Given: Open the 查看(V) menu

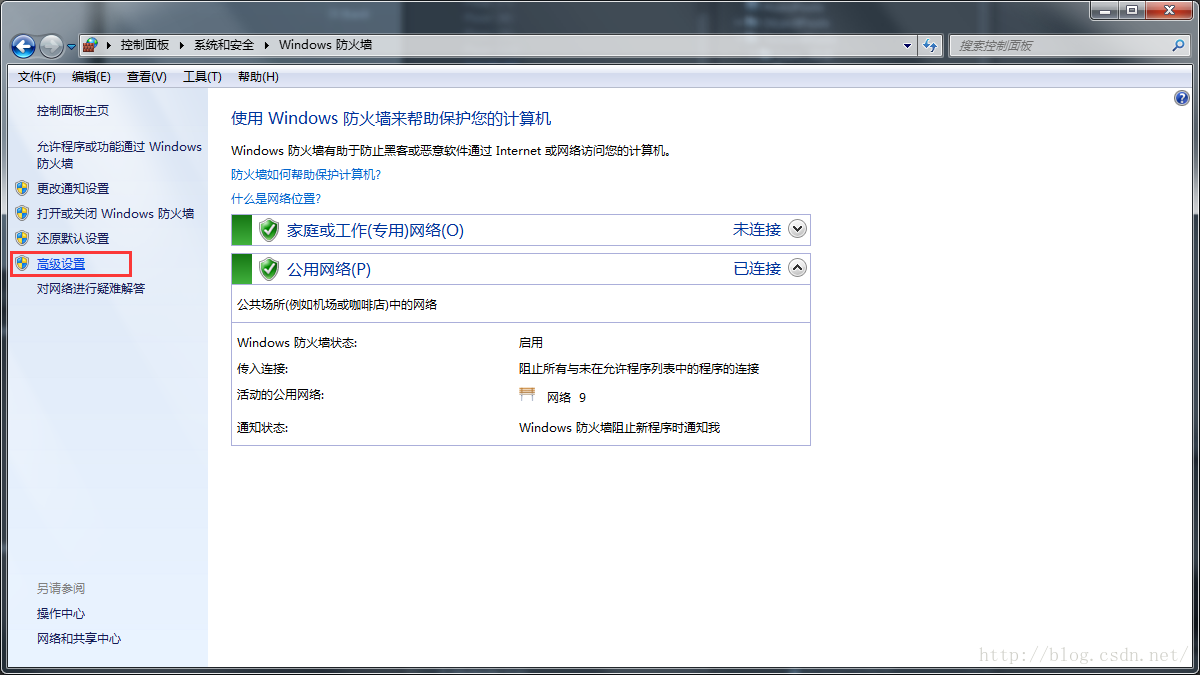Looking at the screenshot, I should pyautogui.click(x=147, y=77).
